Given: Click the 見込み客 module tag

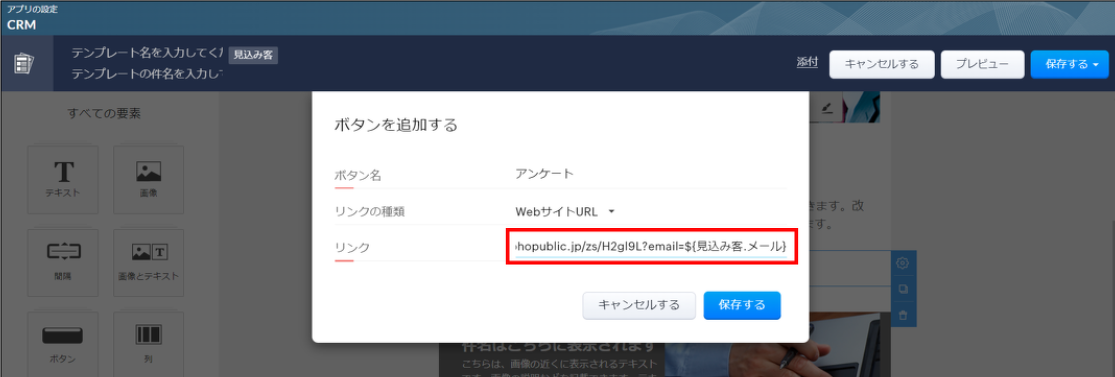Looking at the screenshot, I should point(254,55).
